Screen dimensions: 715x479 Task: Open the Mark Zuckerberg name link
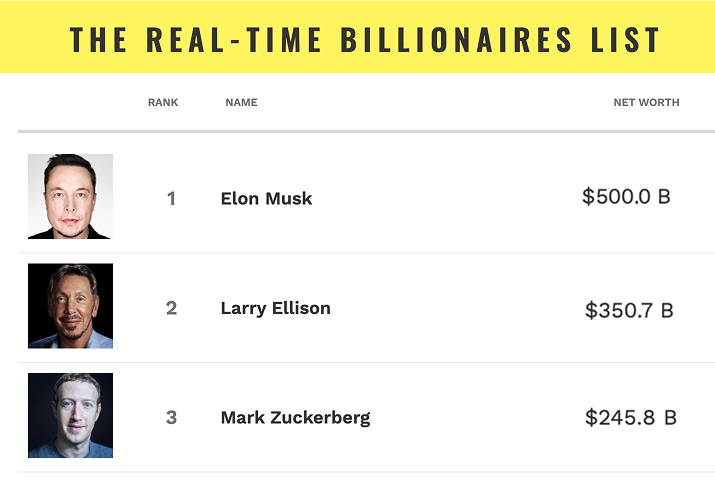[295, 417]
